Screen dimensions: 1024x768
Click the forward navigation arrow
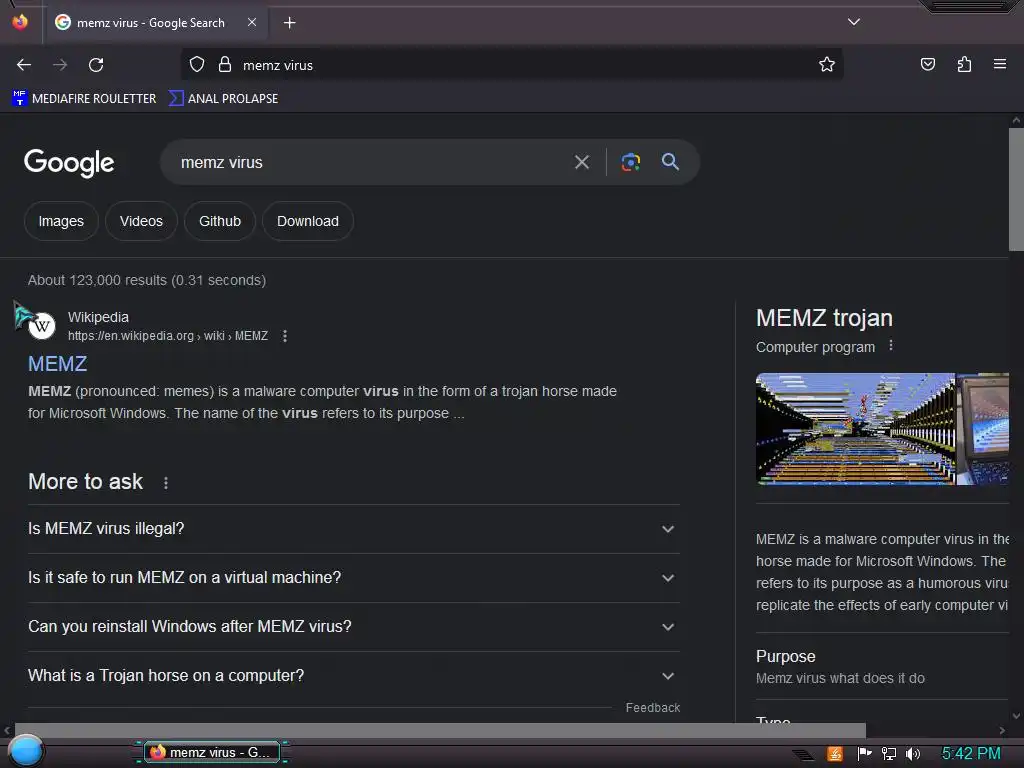click(60, 65)
